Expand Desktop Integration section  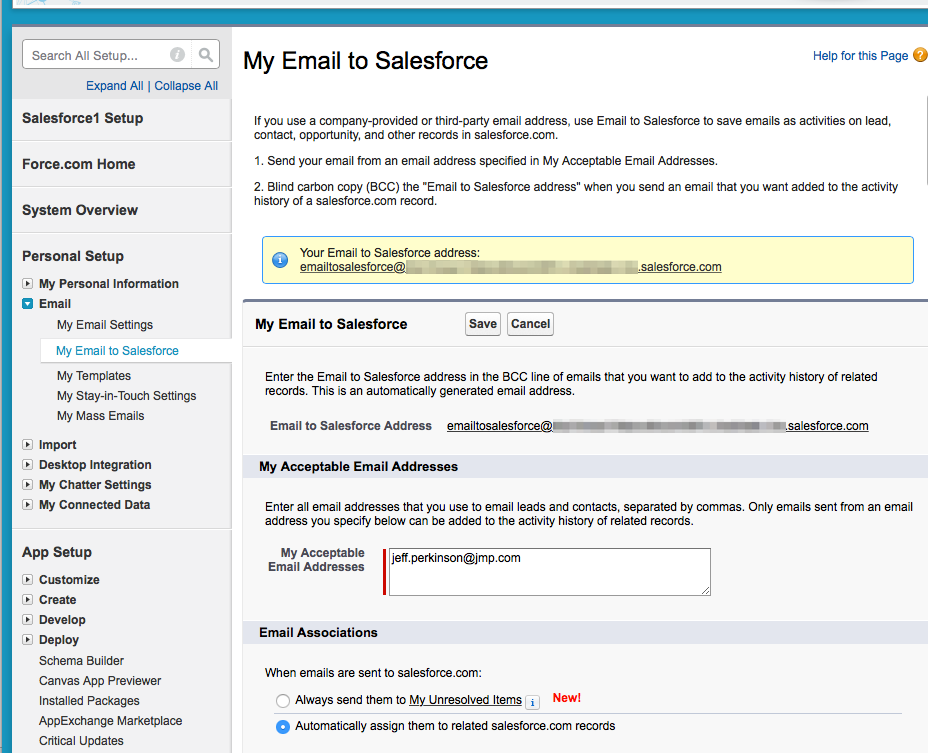click(27, 465)
